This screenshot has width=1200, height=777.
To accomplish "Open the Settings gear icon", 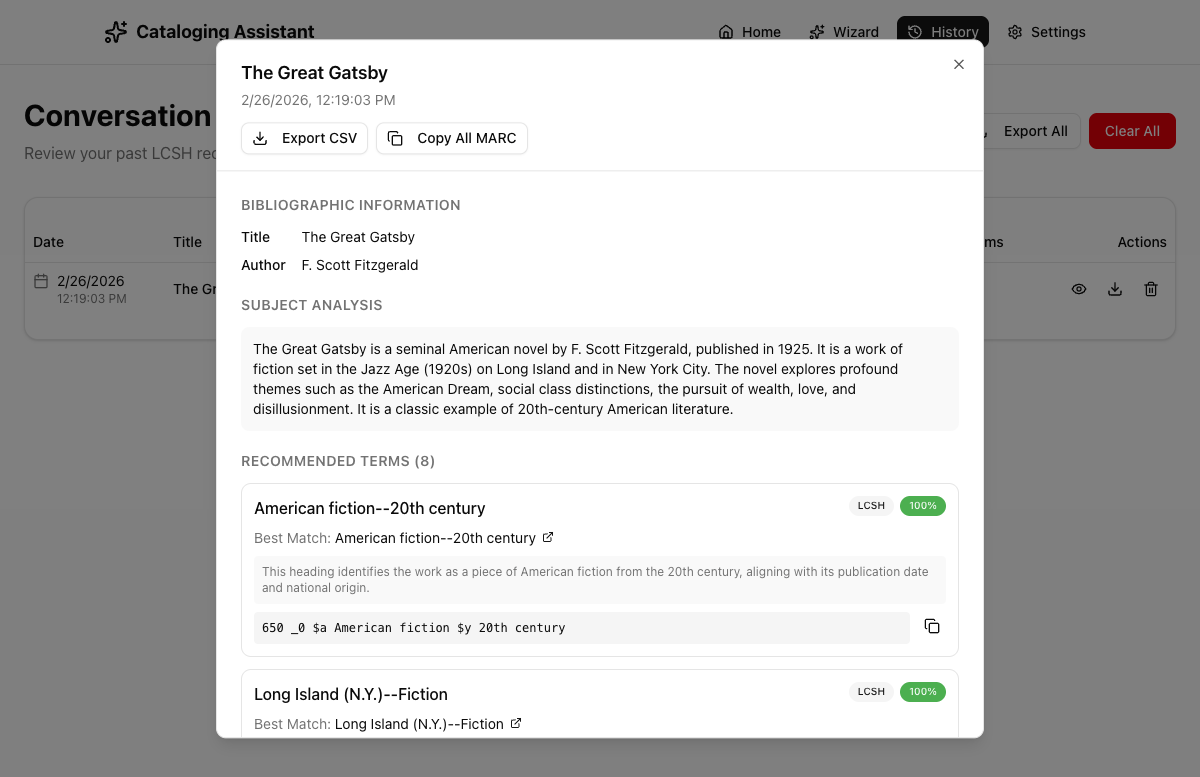I will point(1014,31).
